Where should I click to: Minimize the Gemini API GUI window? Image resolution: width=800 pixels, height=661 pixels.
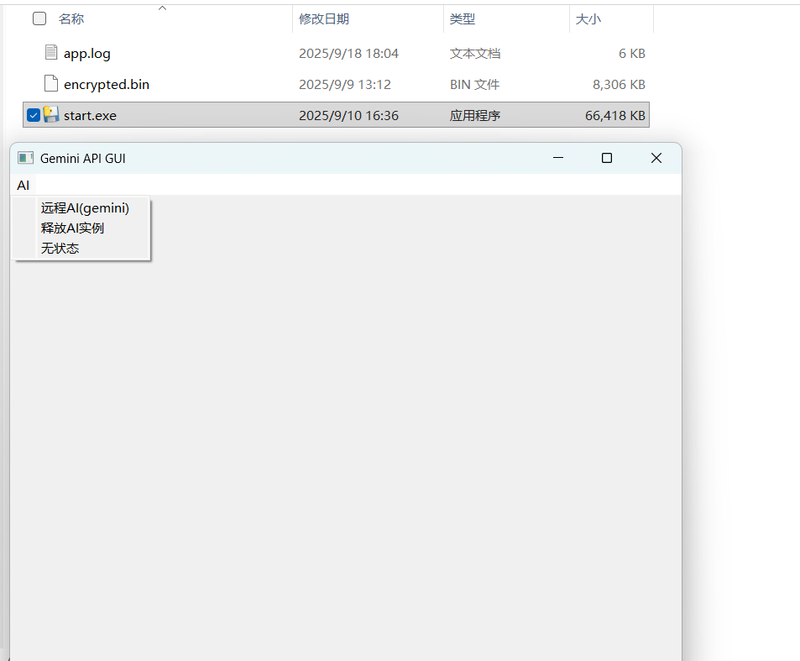(x=558, y=158)
